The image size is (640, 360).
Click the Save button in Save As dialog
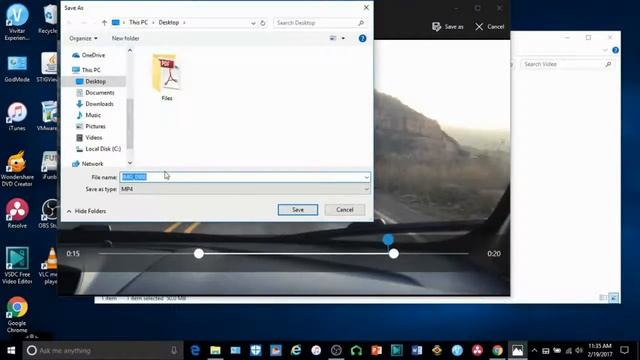coord(298,209)
